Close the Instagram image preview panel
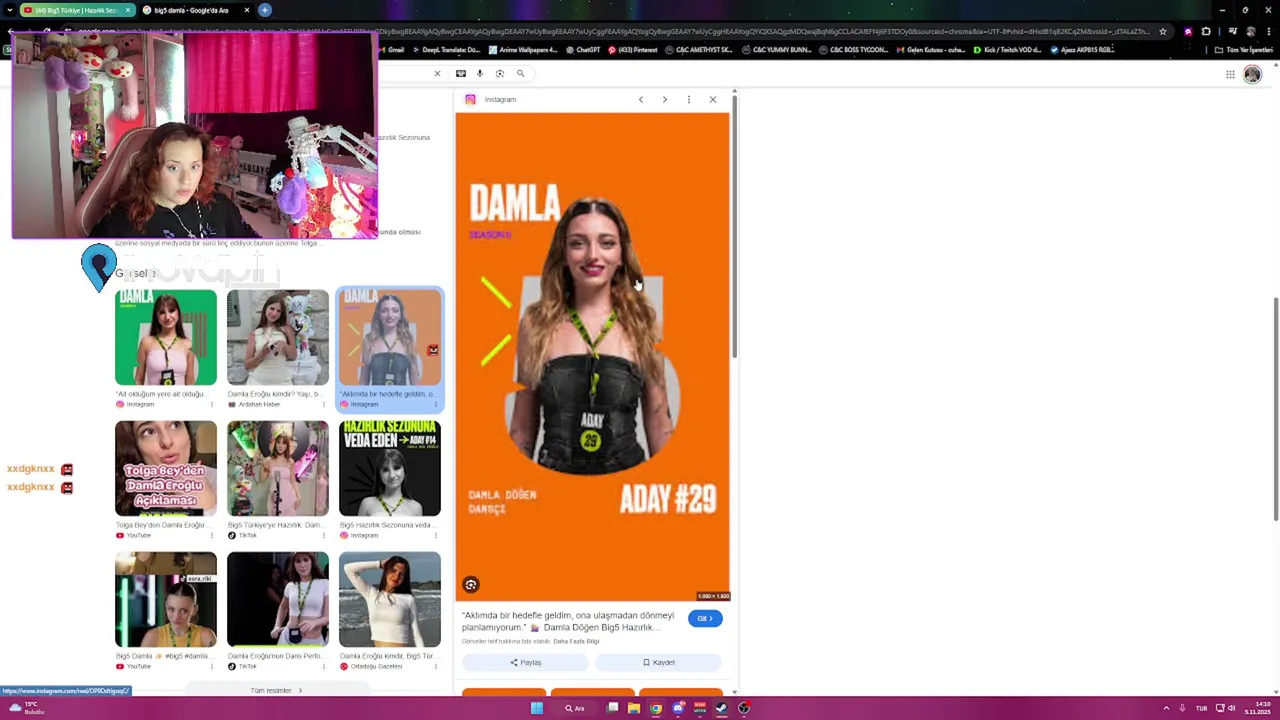1280x720 pixels. [x=713, y=99]
